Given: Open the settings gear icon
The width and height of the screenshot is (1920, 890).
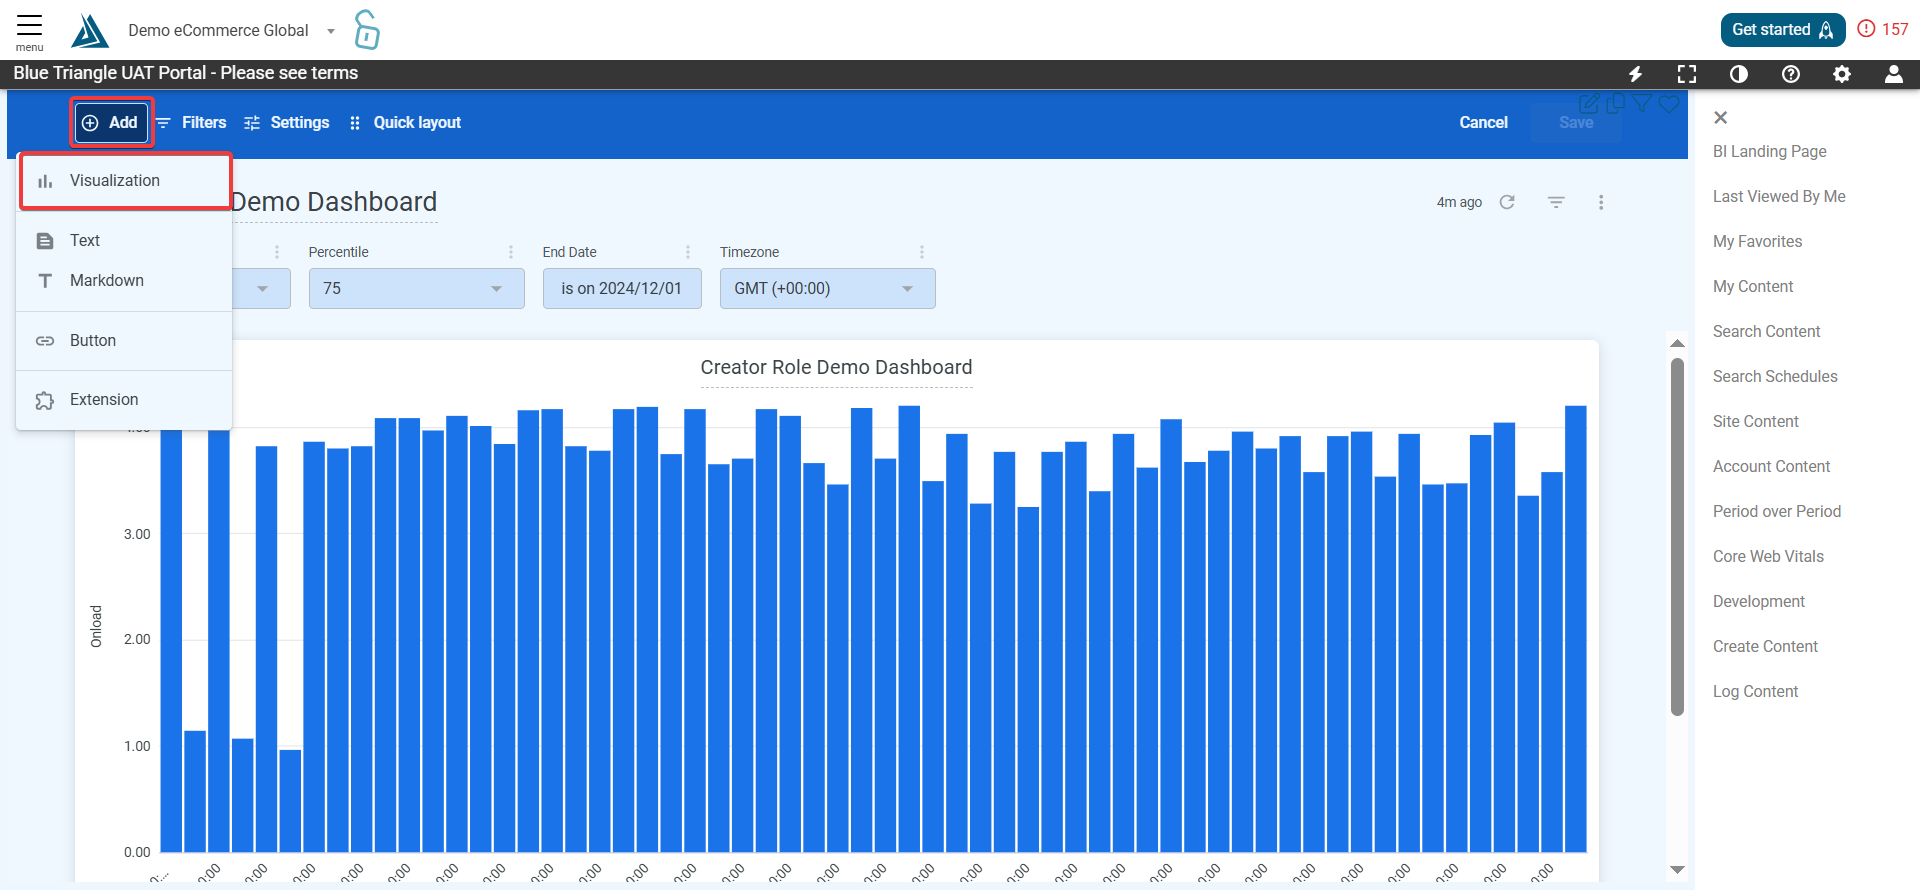Looking at the screenshot, I should pos(1842,74).
